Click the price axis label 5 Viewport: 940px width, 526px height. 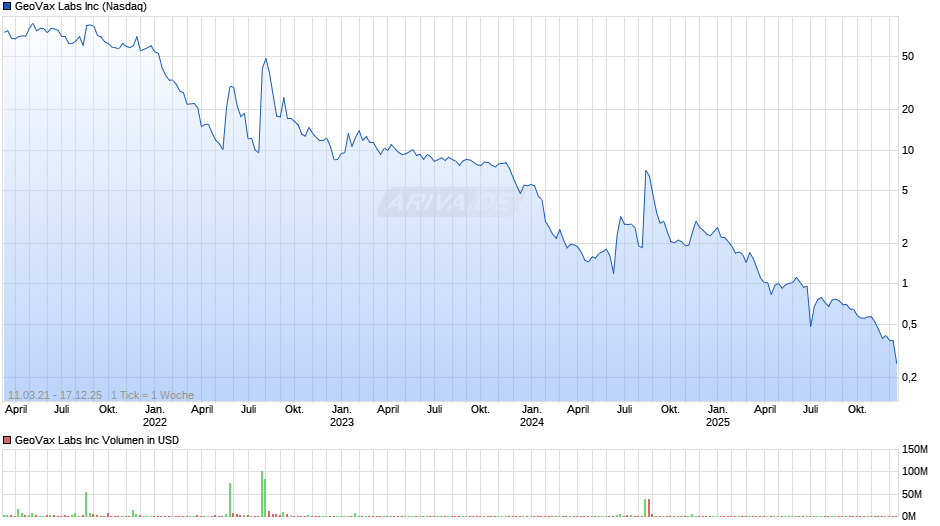(x=905, y=191)
